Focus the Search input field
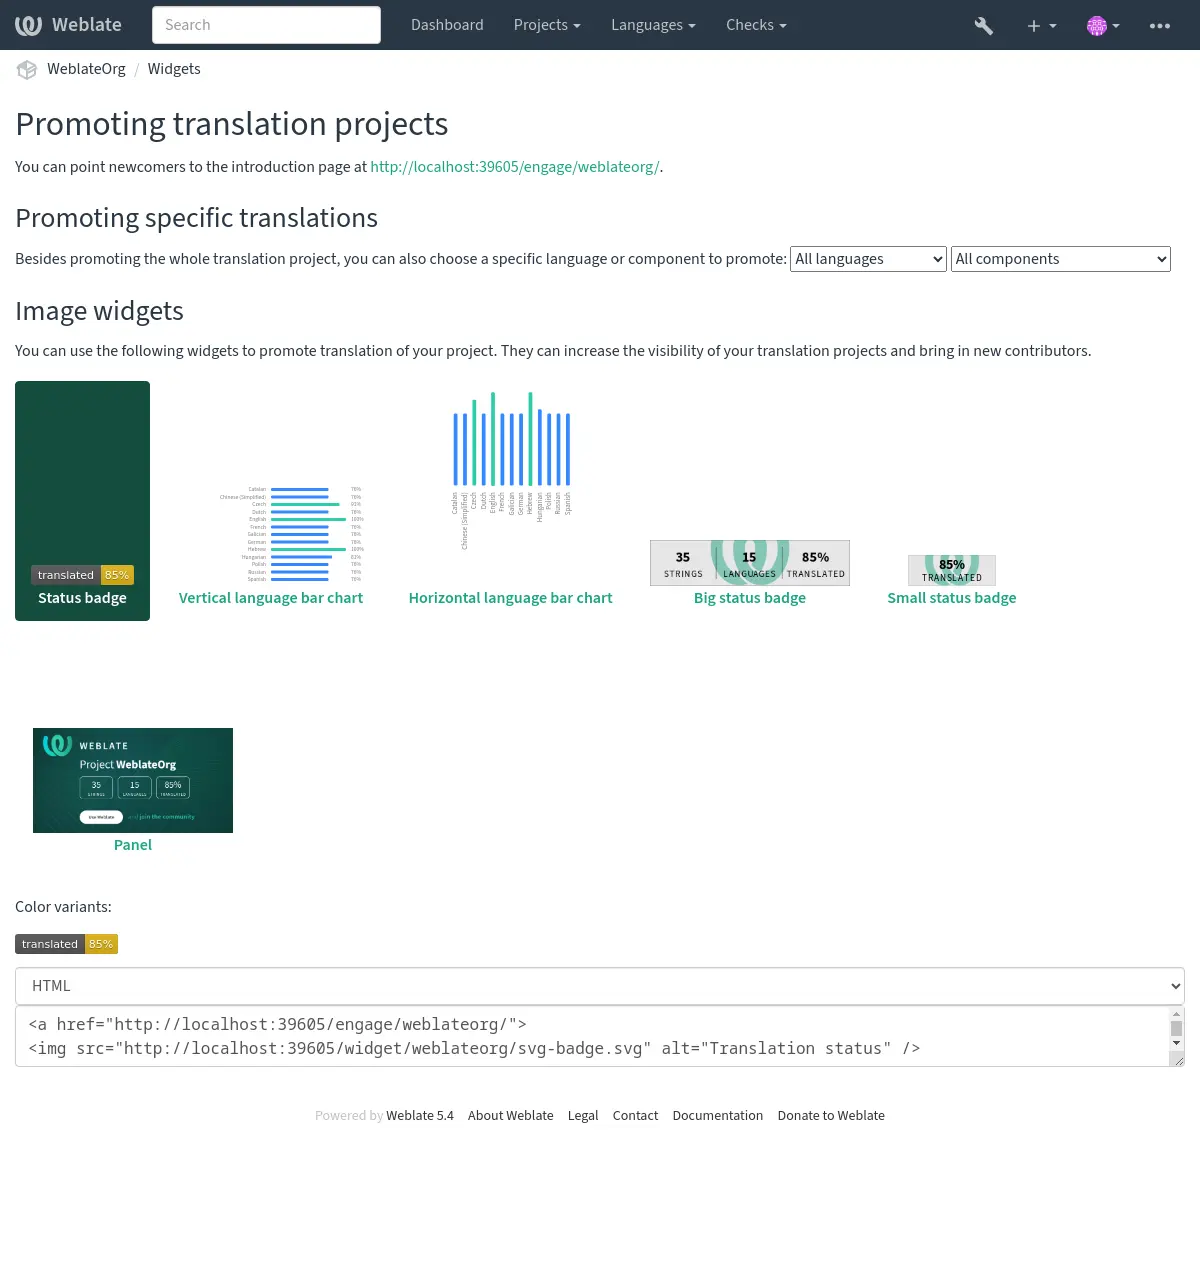 266,25
